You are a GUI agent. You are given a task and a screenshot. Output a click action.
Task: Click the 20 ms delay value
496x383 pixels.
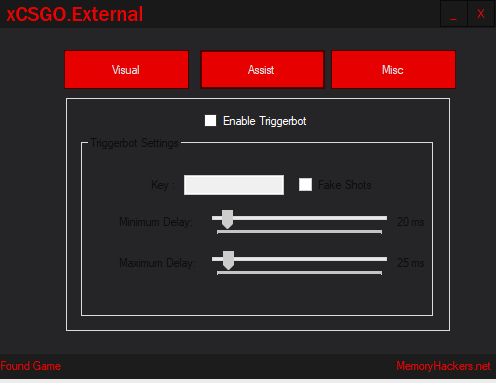411,222
